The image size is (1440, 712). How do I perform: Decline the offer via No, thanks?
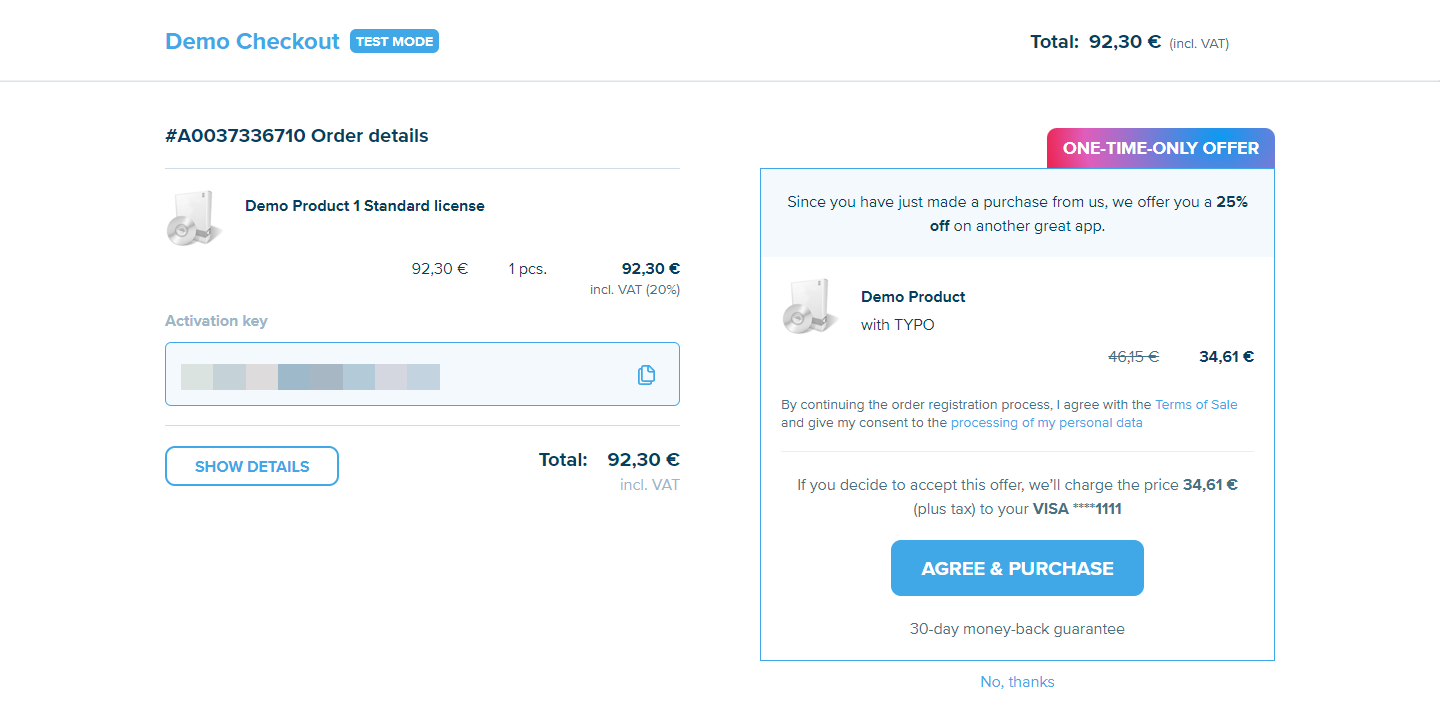coord(1017,682)
